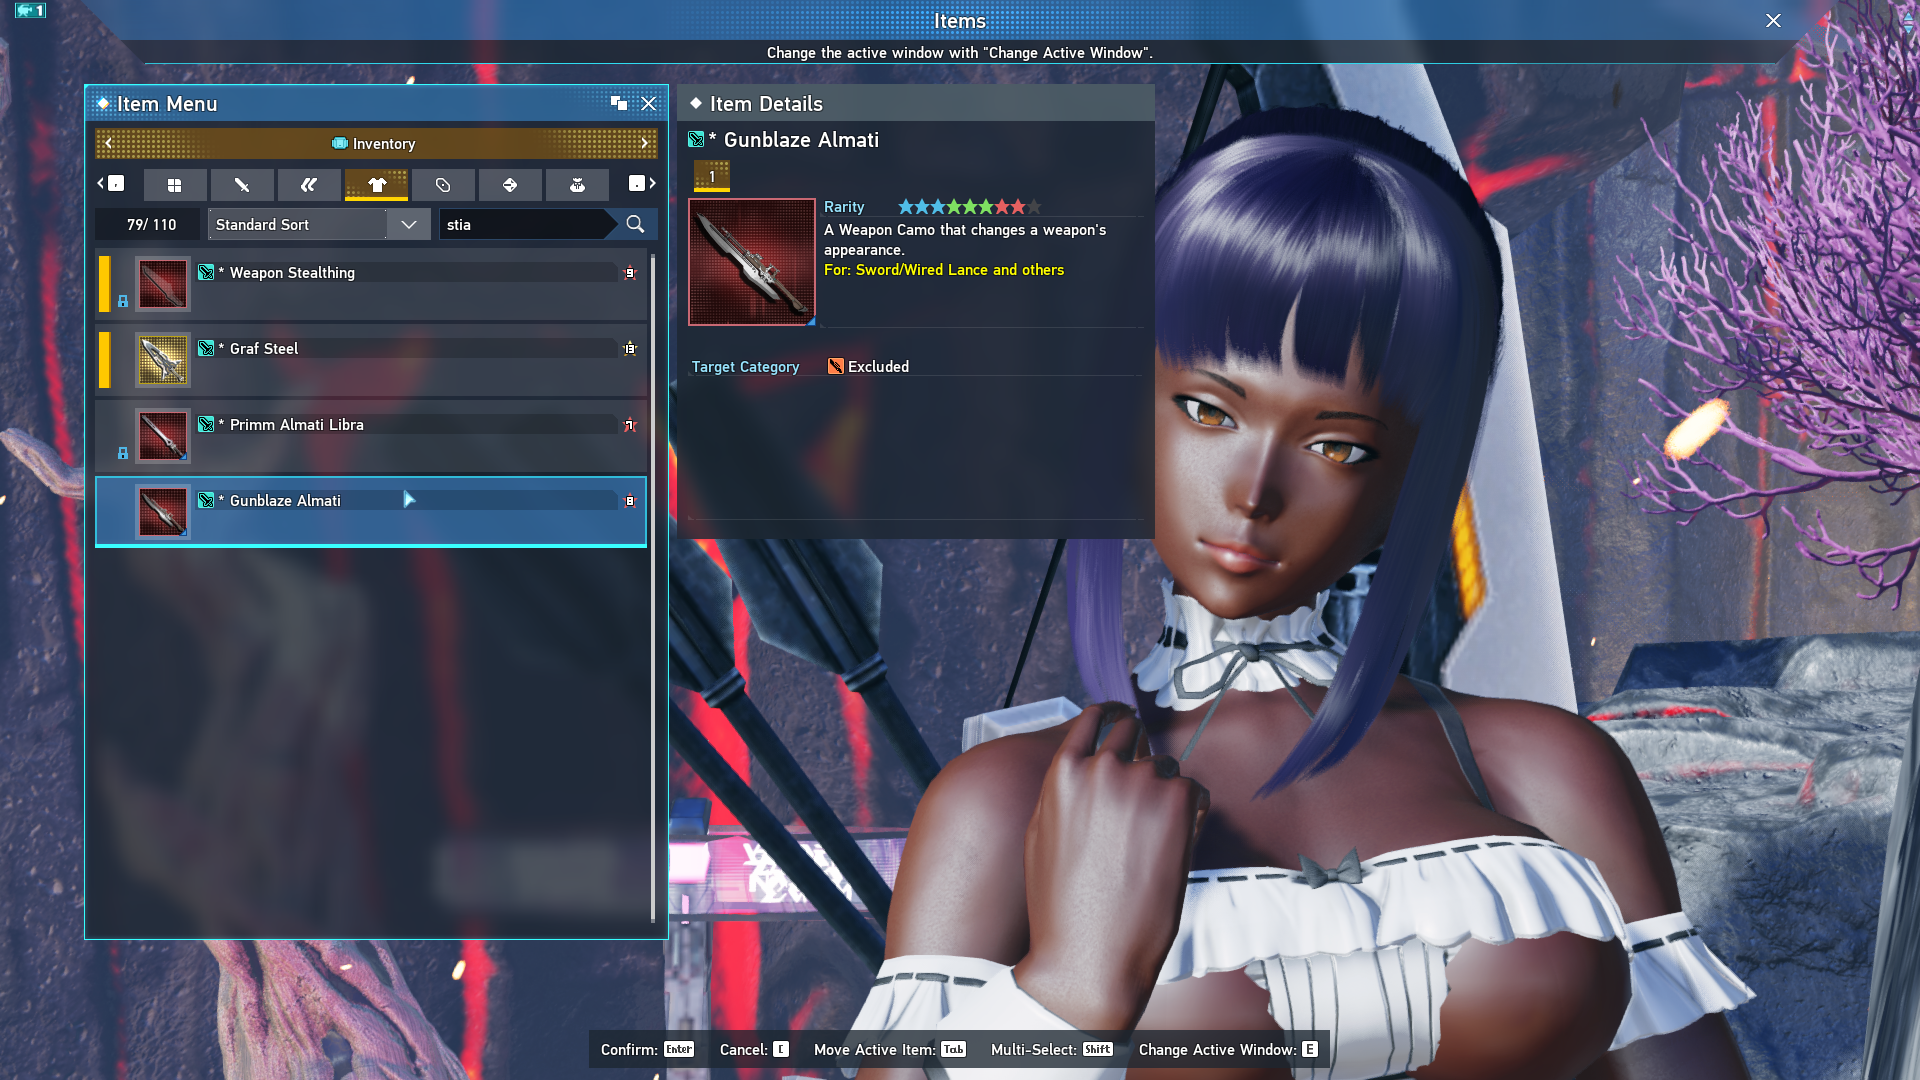1920x1080 pixels.
Task: Click the Primm Almati Libra camo type icon
Action: [x=206, y=424]
